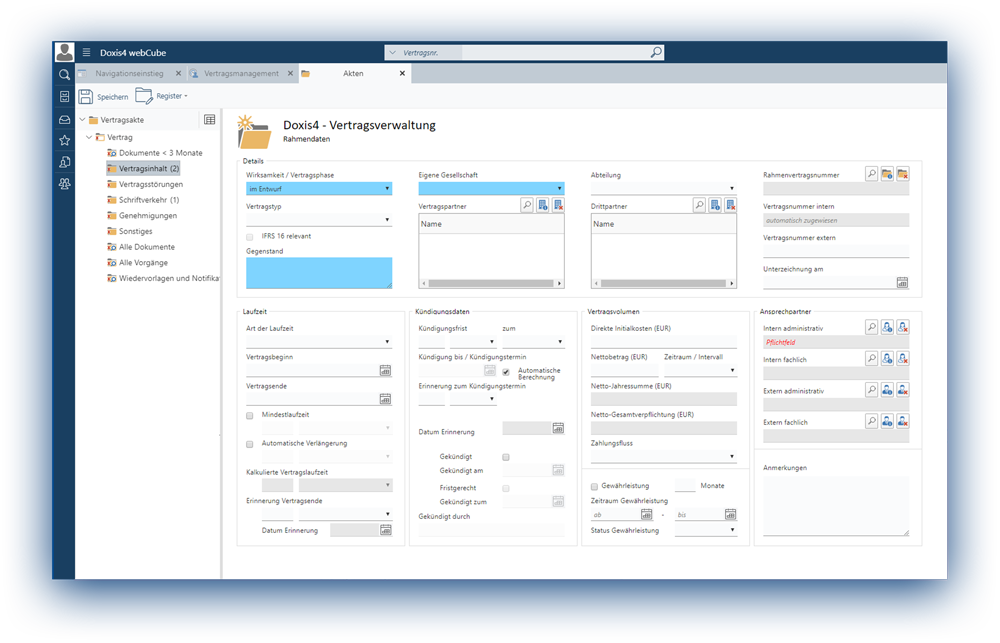Switch tree to table view icon

(209, 119)
